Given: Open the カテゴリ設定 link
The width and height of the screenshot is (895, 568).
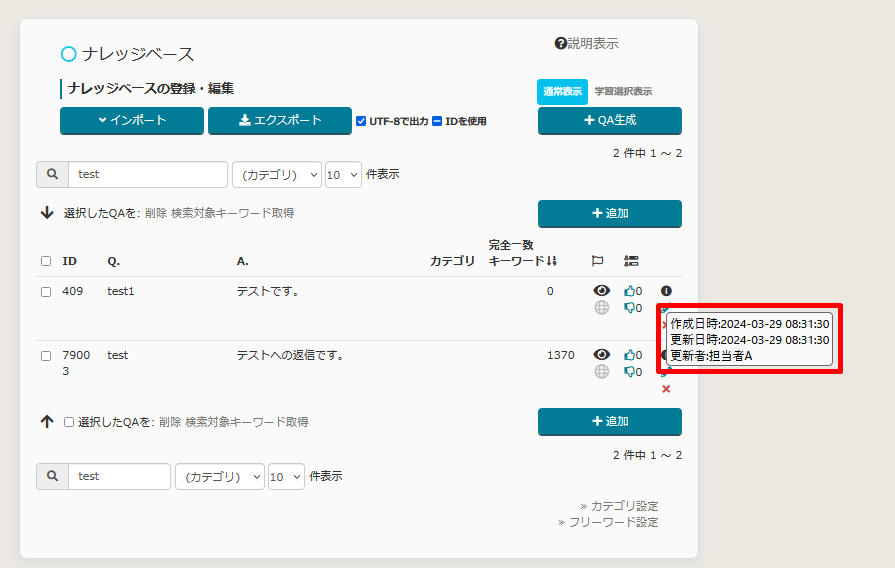Looking at the screenshot, I should [624, 506].
